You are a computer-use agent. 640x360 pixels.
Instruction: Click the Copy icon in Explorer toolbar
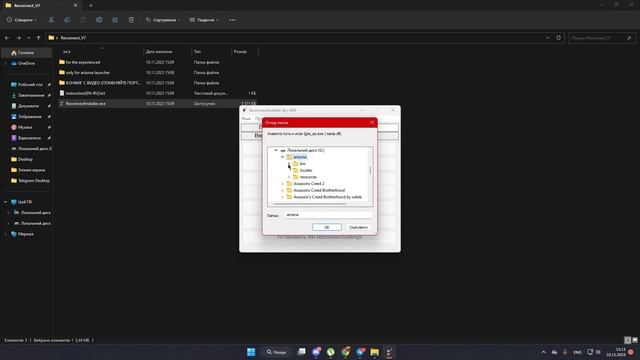point(67,20)
